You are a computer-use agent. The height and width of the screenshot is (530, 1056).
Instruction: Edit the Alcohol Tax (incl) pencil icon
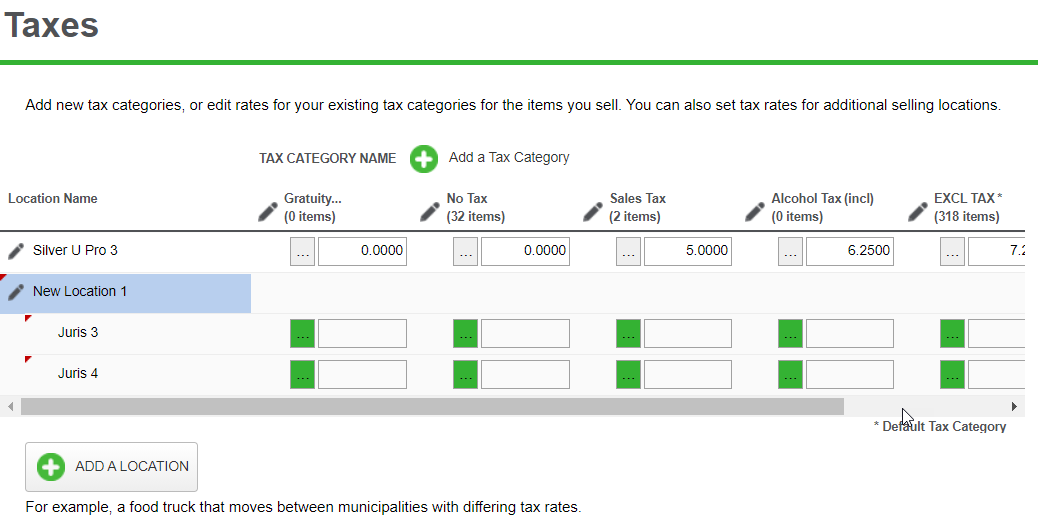point(754,211)
